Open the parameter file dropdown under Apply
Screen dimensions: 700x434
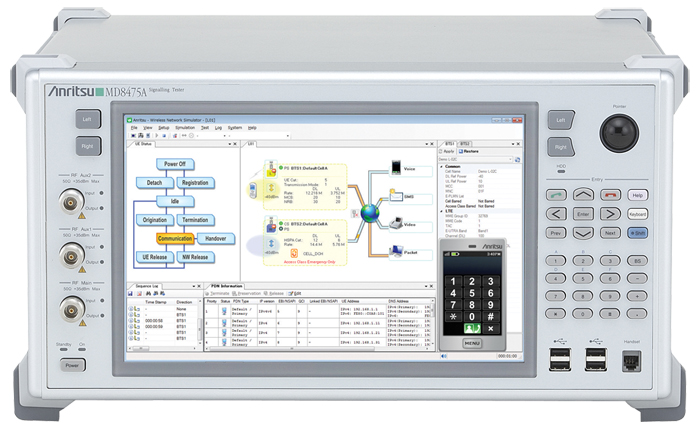pos(512,159)
